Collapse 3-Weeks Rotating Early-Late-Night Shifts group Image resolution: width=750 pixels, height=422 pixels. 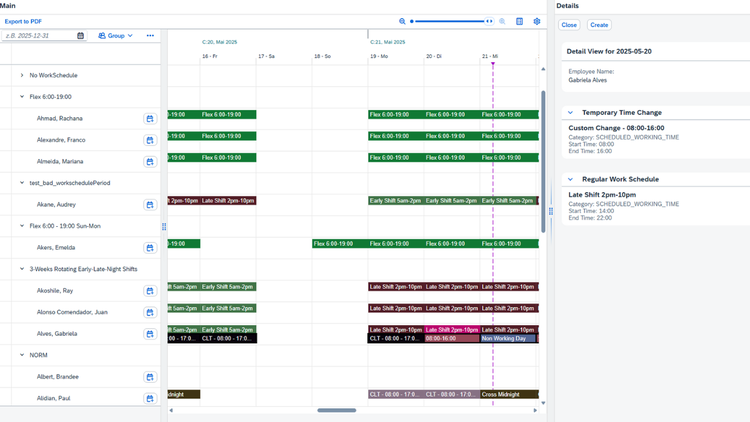(x=22, y=269)
